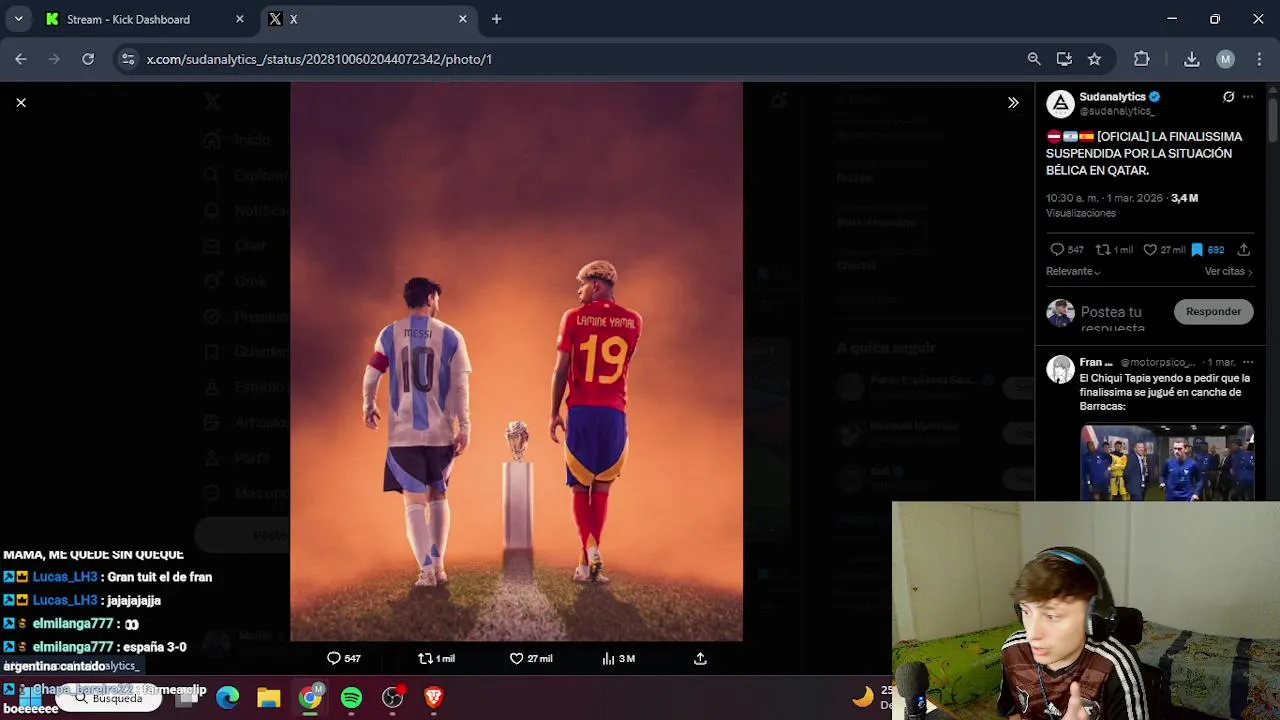
Task: Open Chrome three-dot menu
Action: click(1258, 59)
